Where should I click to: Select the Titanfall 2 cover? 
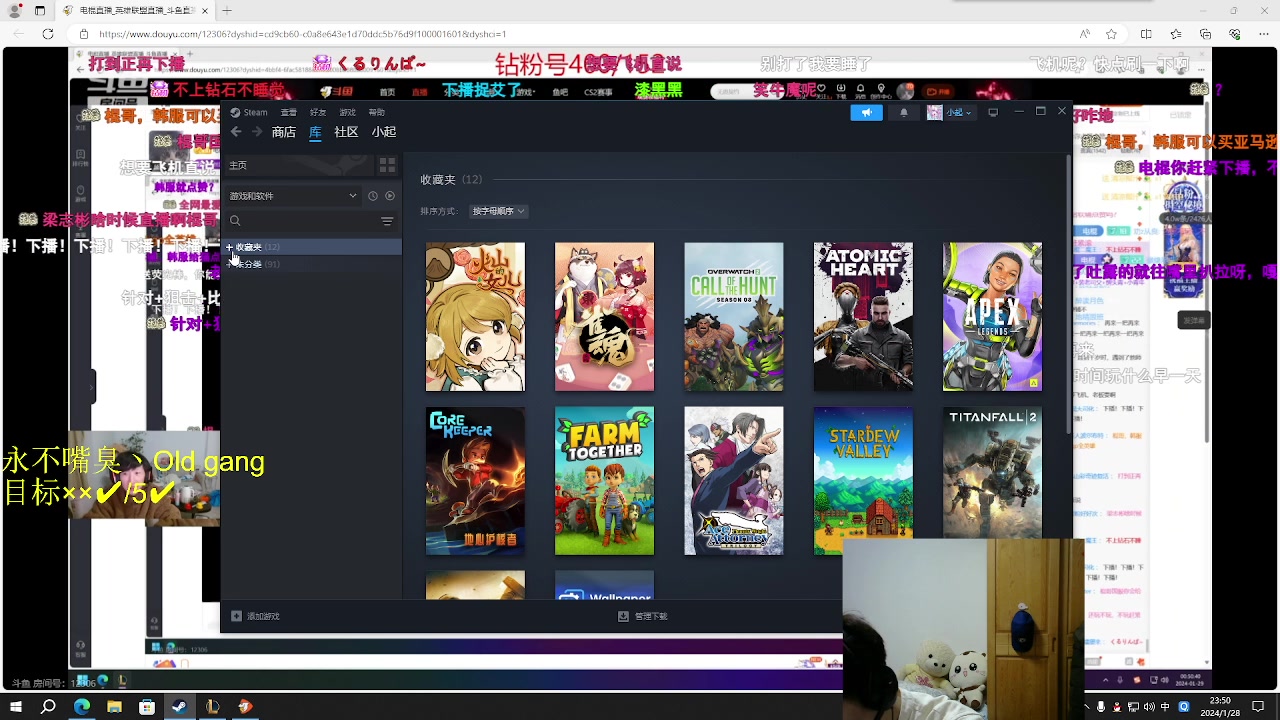coord(992,473)
